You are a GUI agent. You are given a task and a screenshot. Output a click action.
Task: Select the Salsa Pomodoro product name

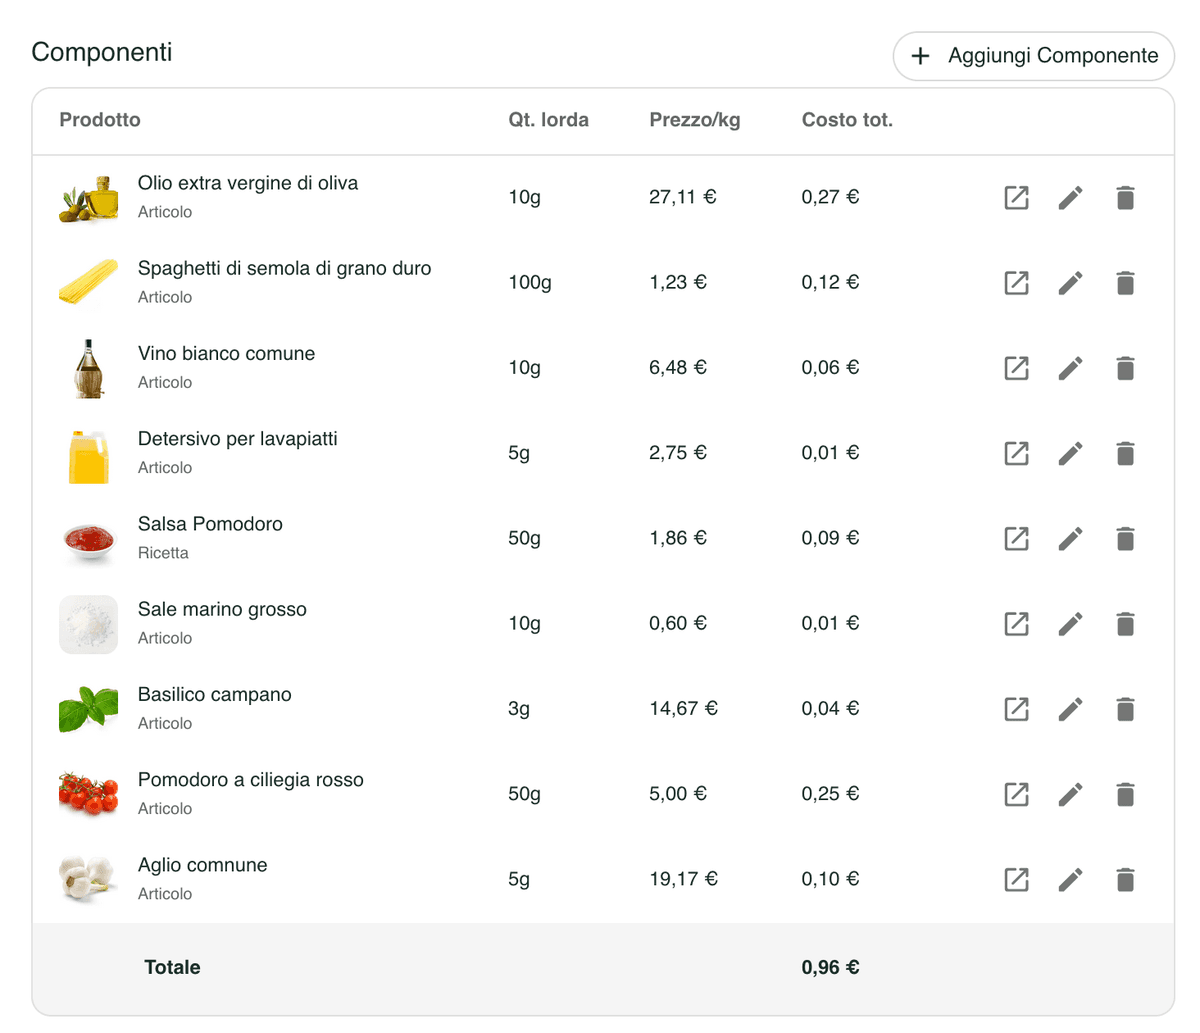click(x=210, y=524)
